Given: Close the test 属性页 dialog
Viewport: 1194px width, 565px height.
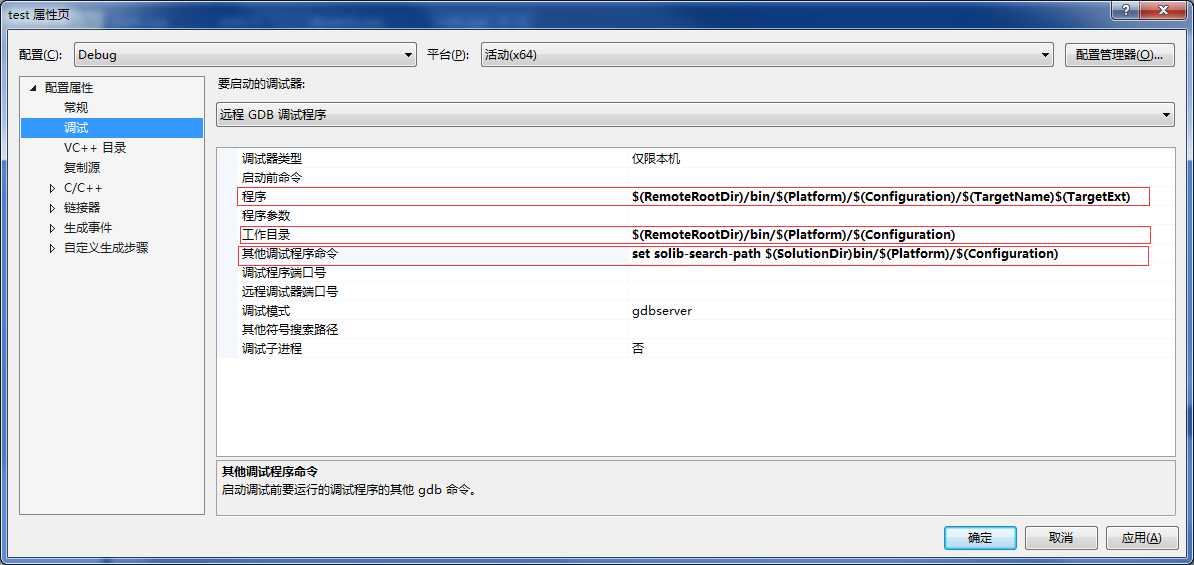Looking at the screenshot, I should click(x=1164, y=9).
